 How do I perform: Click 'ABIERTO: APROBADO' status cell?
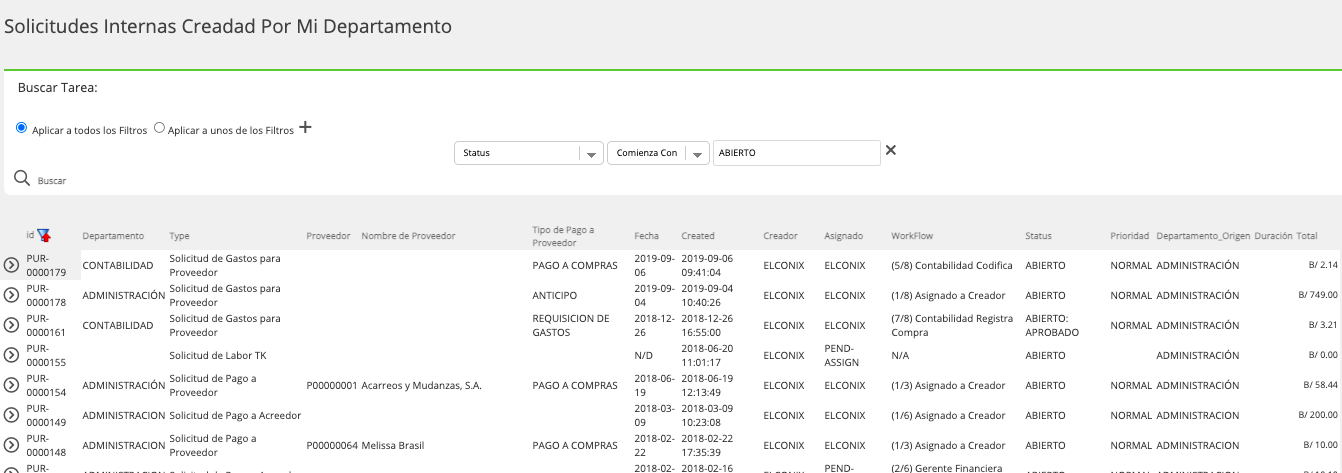pyautogui.click(x=1052, y=325)
